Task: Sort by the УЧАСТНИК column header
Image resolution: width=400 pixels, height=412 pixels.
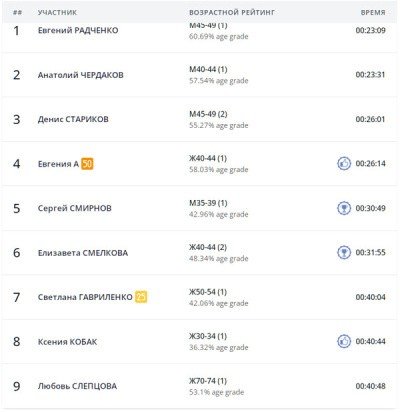Action: pyautogui.click(x=57, y=13)
